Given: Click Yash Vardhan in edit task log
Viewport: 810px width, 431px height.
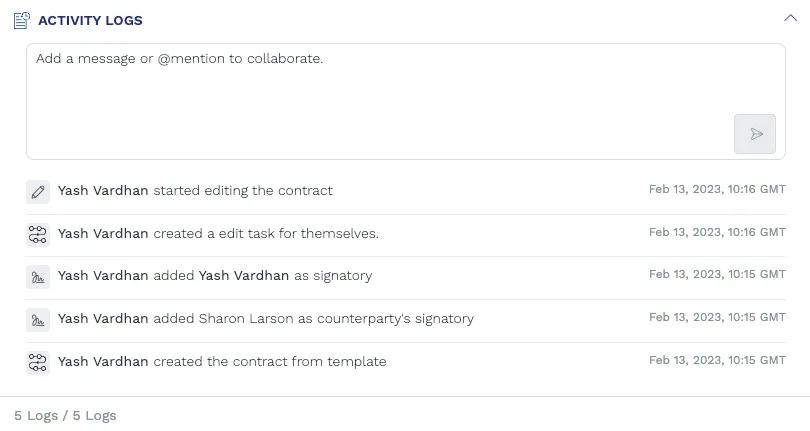Looking at the screenshot, I should pos(103,234).
